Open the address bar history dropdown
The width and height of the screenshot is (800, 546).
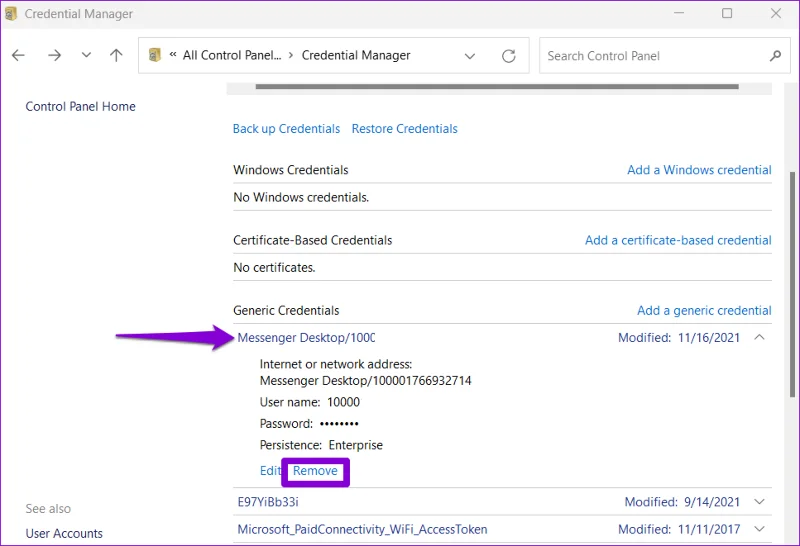pyautogui.click(x=470, y=56)
